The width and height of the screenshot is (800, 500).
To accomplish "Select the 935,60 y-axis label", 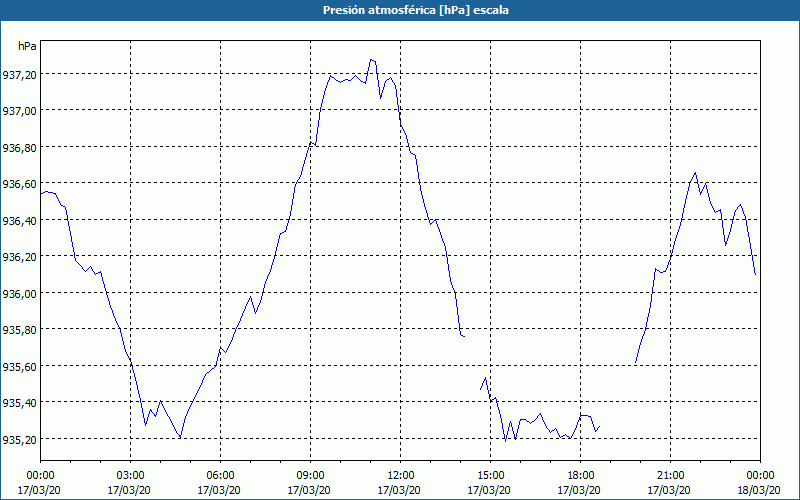I will click(x=19, y=367).
